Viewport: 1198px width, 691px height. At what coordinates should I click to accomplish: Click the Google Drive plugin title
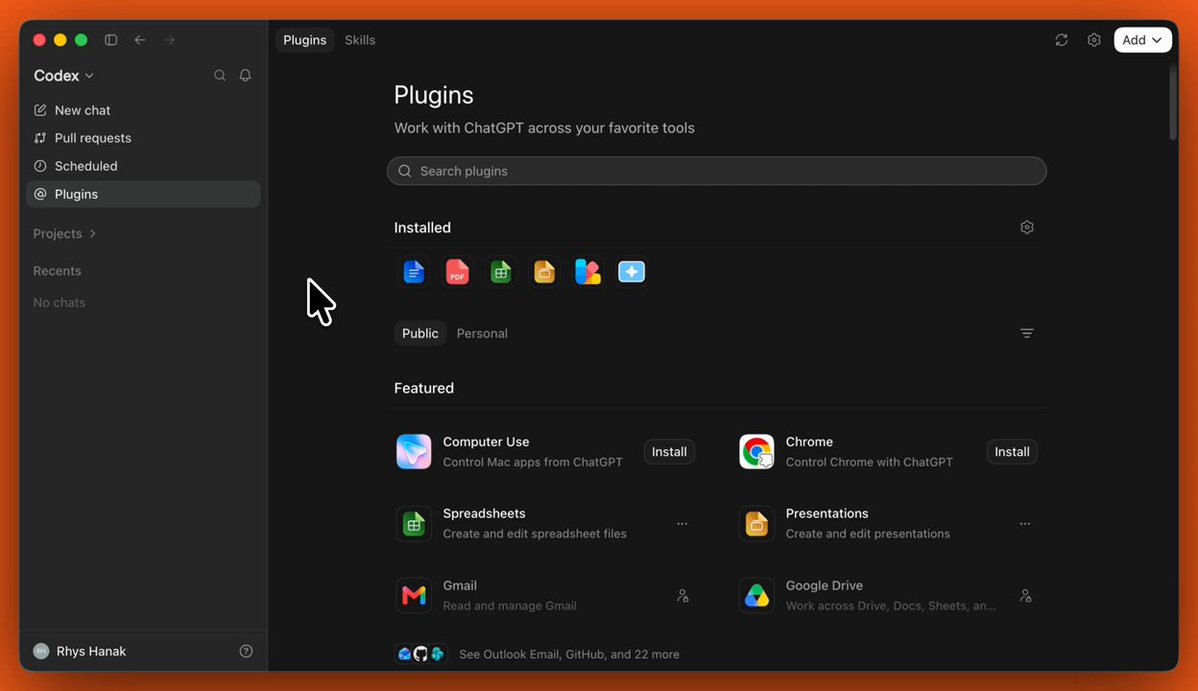click(x=824, y=586)
